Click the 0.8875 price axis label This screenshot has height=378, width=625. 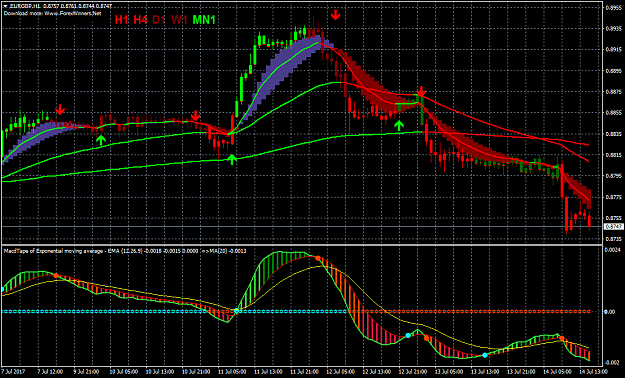613,92
